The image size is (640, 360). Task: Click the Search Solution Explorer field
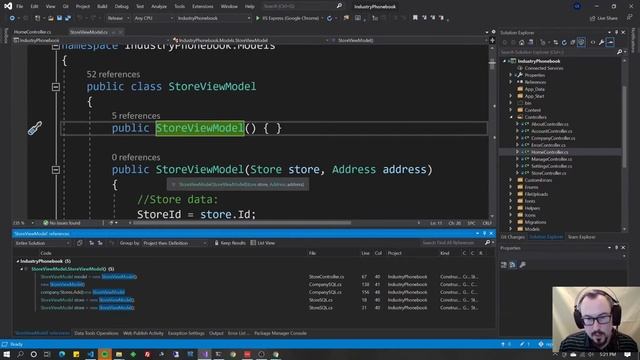(x=558, y=52)
